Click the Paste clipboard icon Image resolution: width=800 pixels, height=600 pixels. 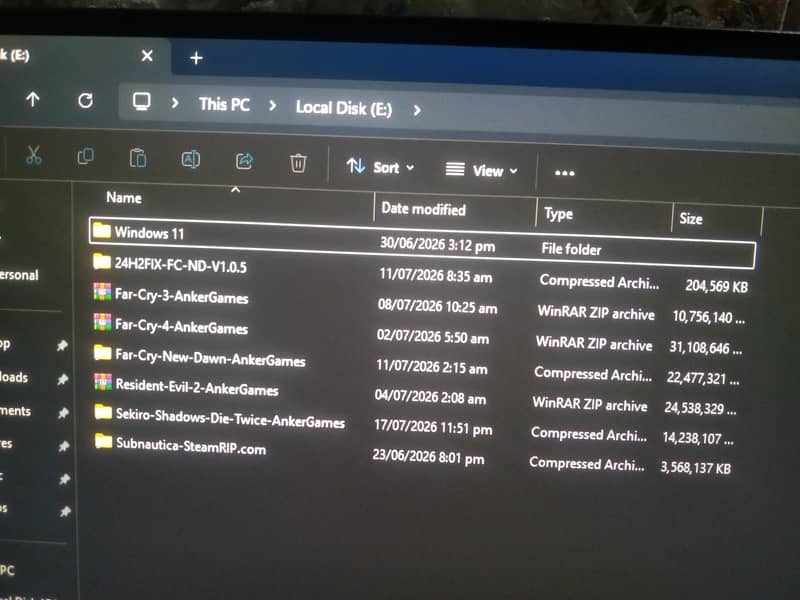tap(138, 158)
